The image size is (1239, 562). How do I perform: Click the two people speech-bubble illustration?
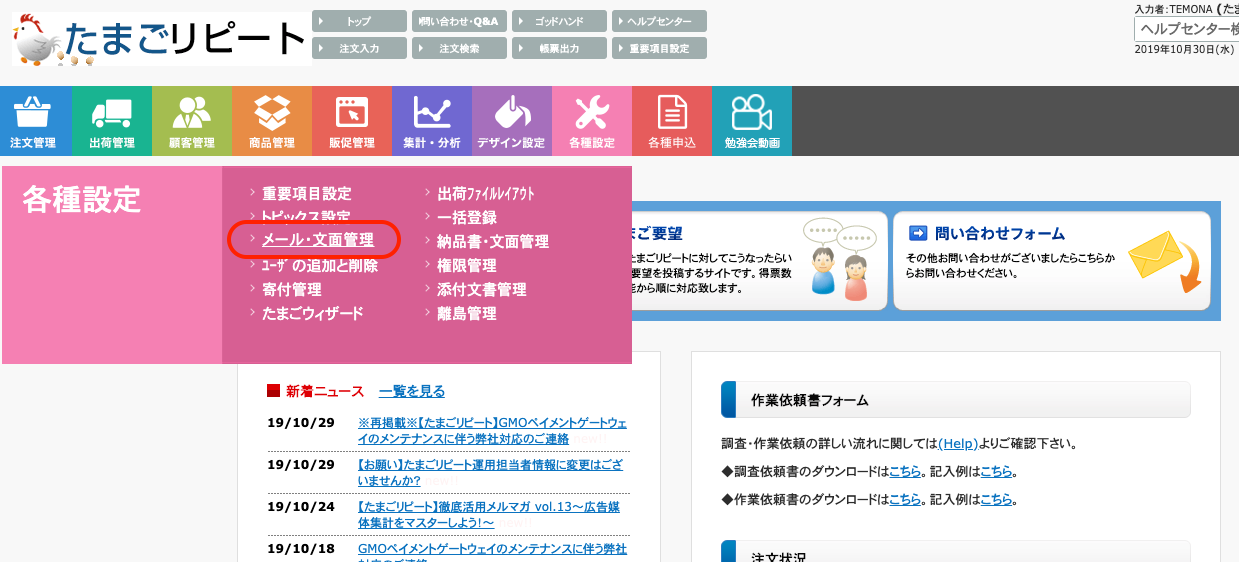point(840,258)
